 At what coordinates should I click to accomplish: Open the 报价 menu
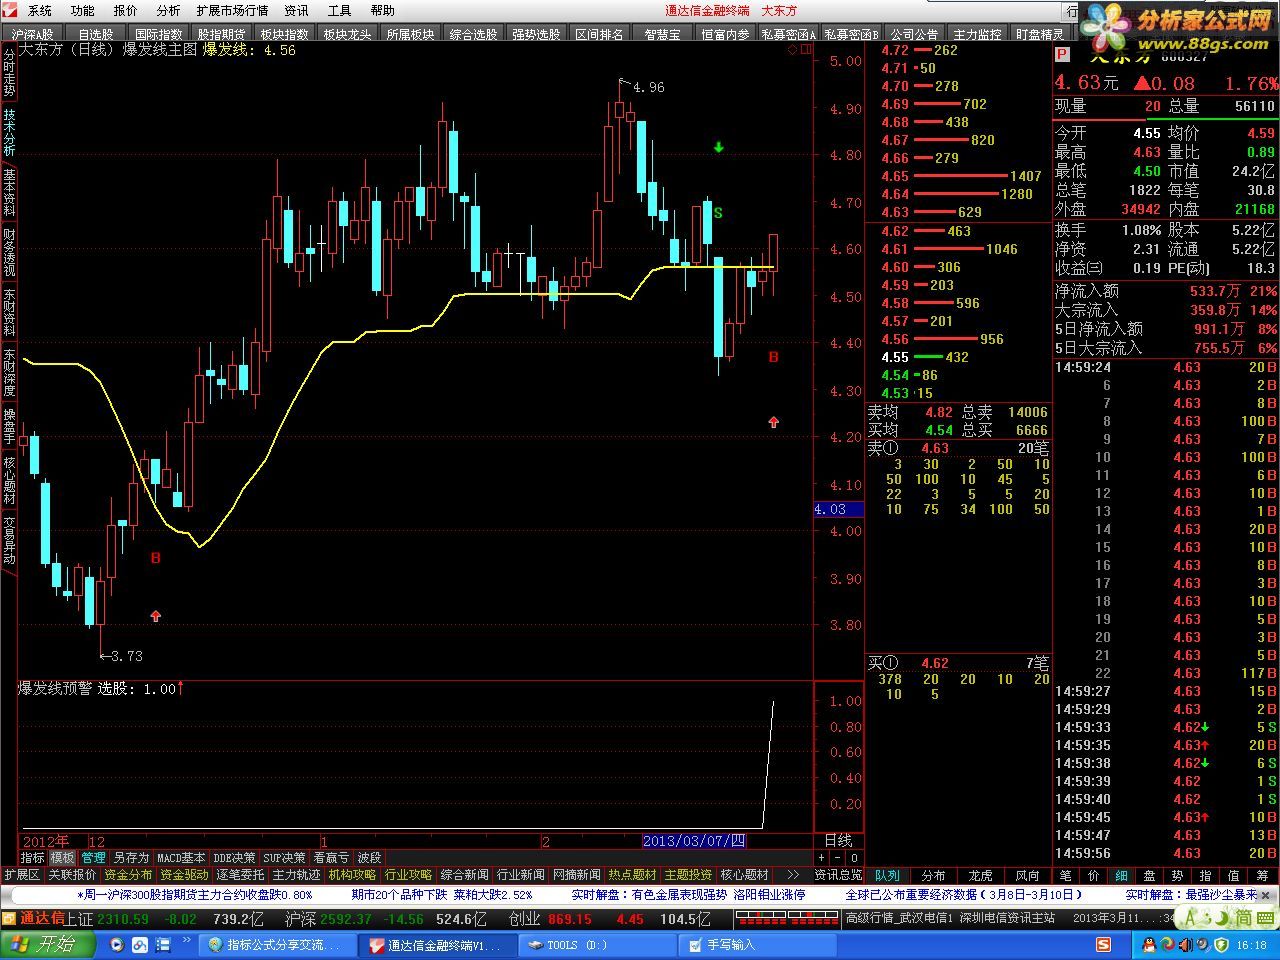click(125, 11)
